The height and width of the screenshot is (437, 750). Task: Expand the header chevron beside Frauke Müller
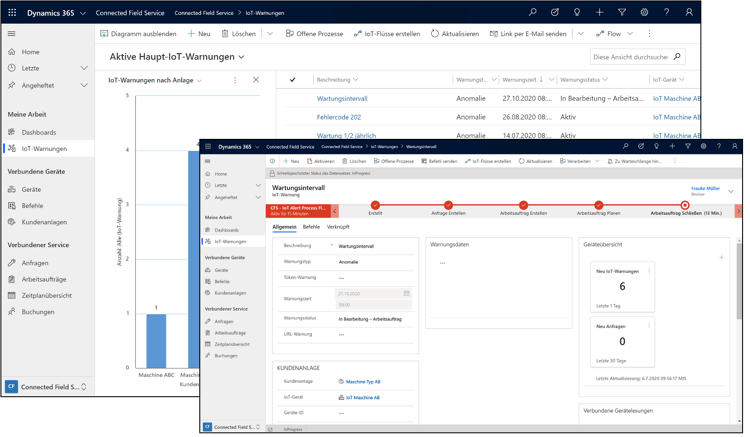click(730, 192)
